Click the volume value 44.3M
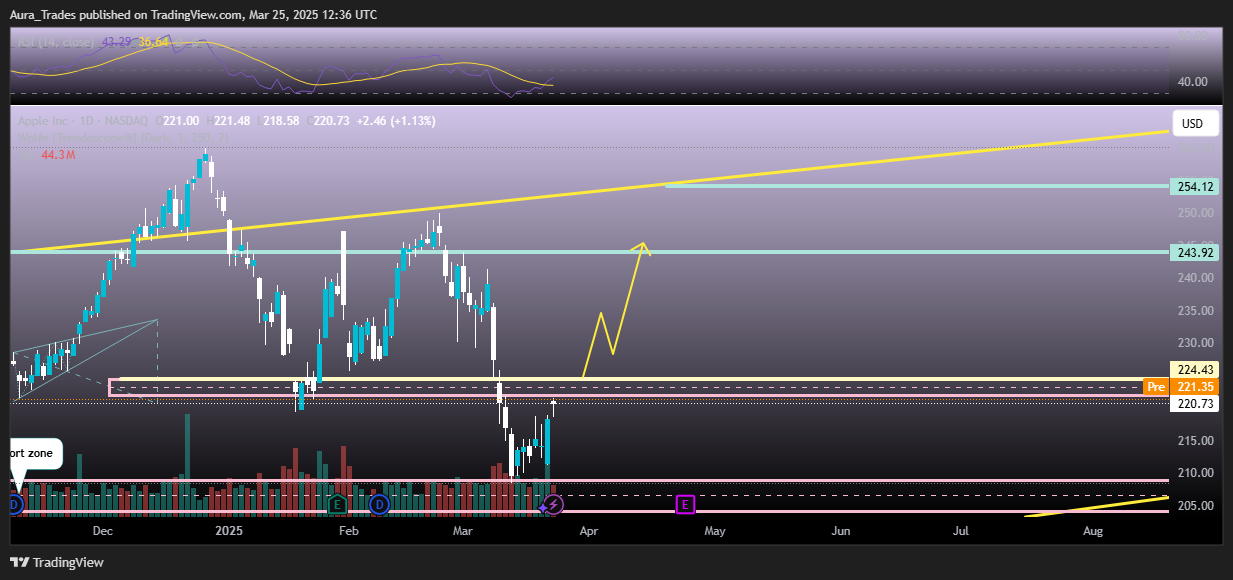Screen dimensions: 1233x580 pyautogui.click(x=59, y=155)
